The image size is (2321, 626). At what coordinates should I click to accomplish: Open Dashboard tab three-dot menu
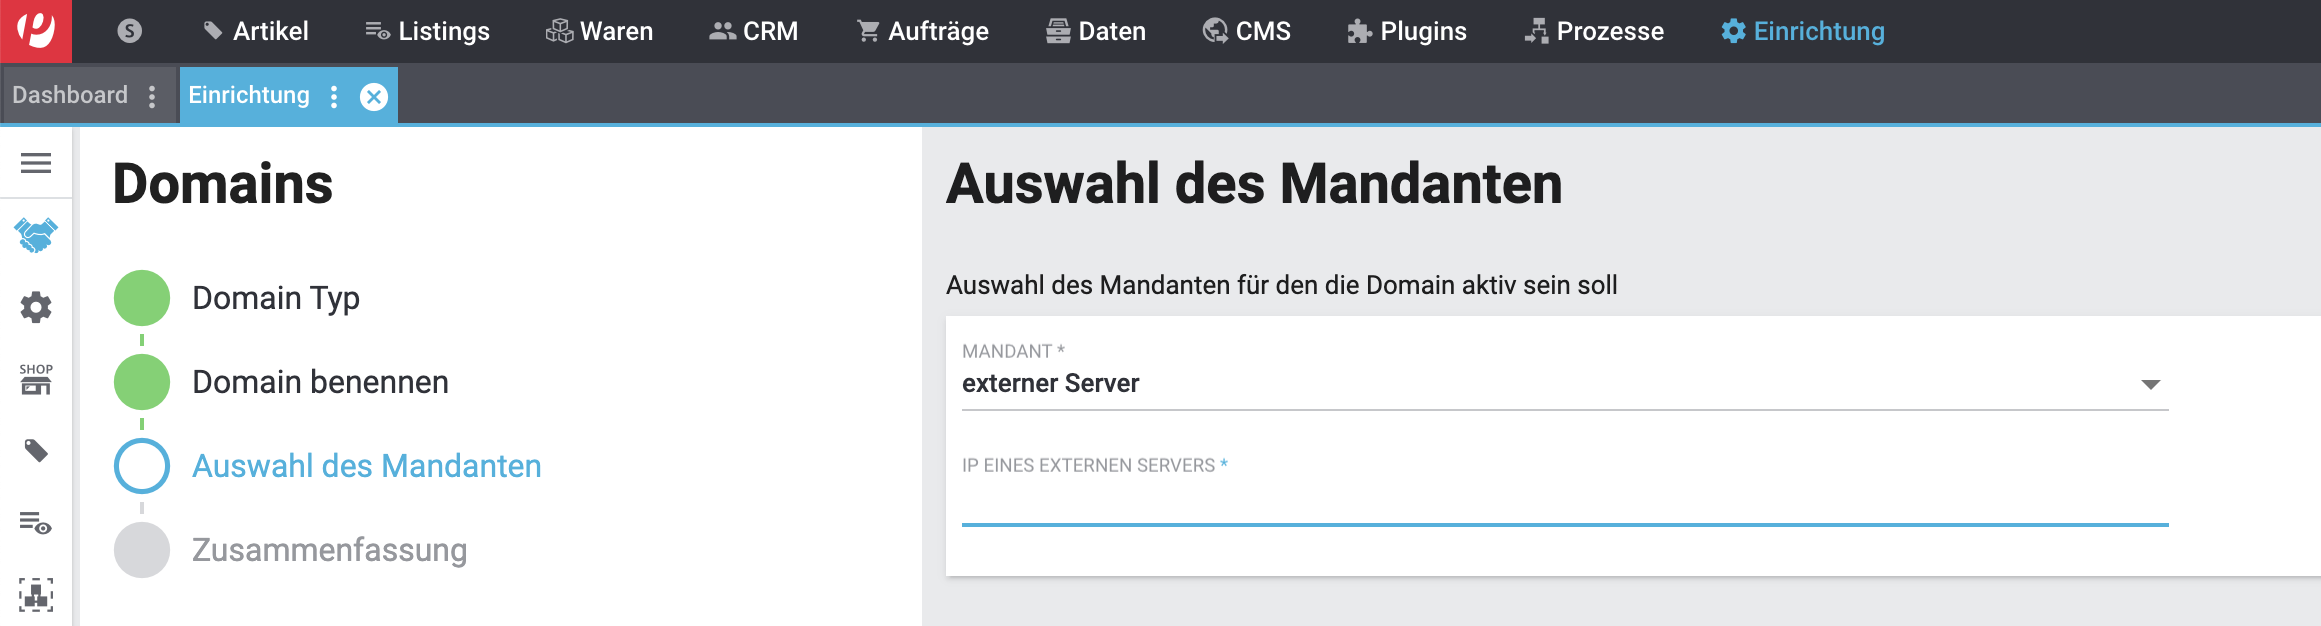(x=152, y=96)
